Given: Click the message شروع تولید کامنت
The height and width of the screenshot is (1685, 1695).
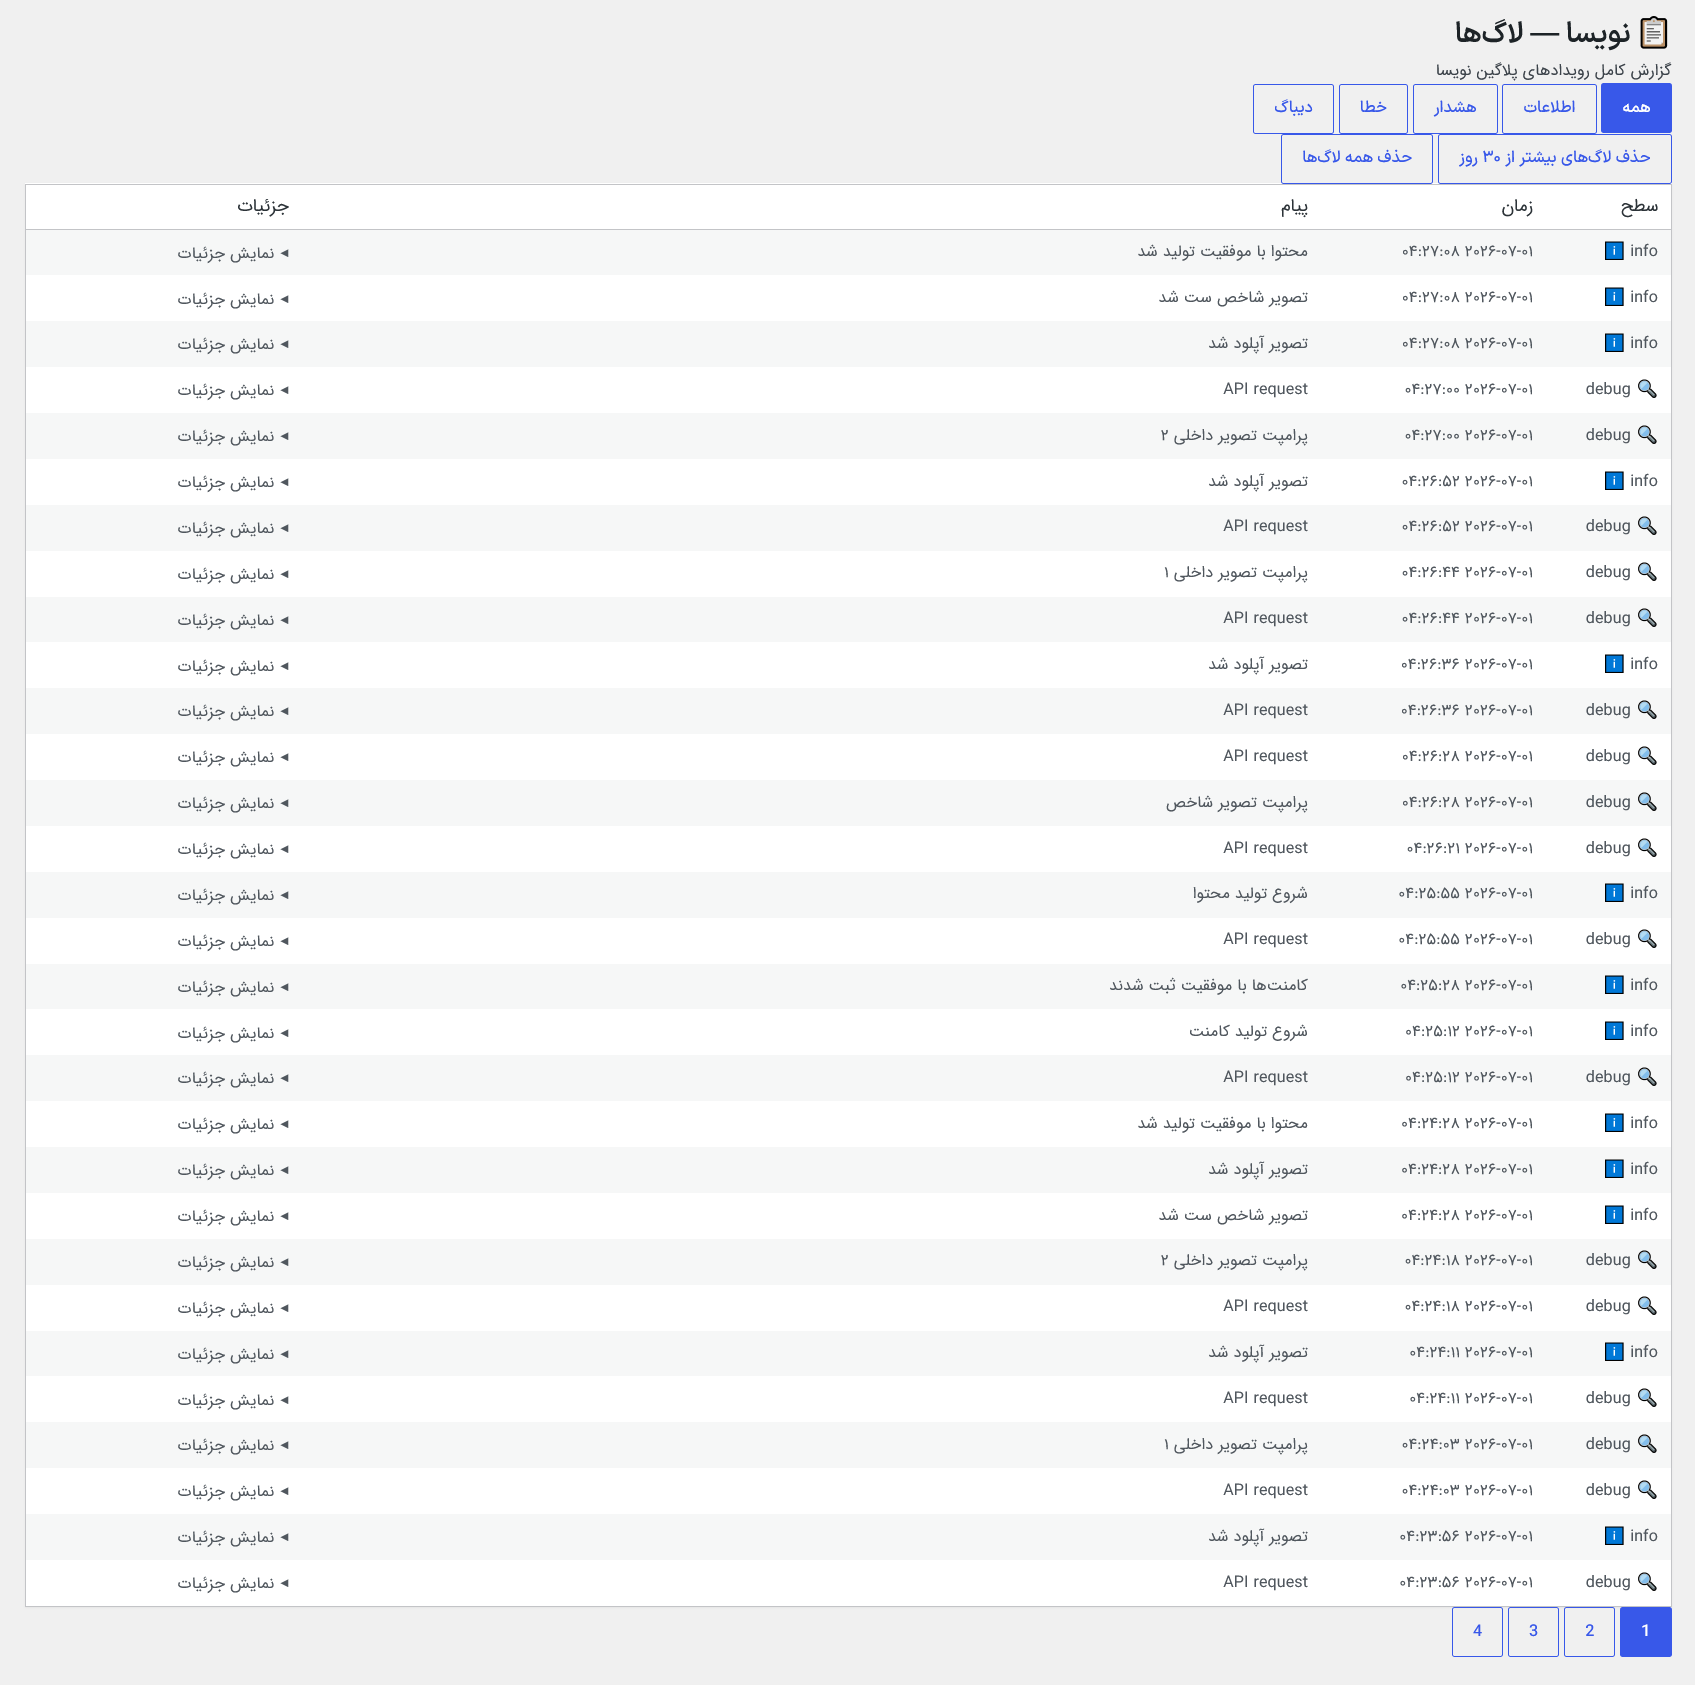Looking at the screenshot, I should (x=1248, y=1031).
